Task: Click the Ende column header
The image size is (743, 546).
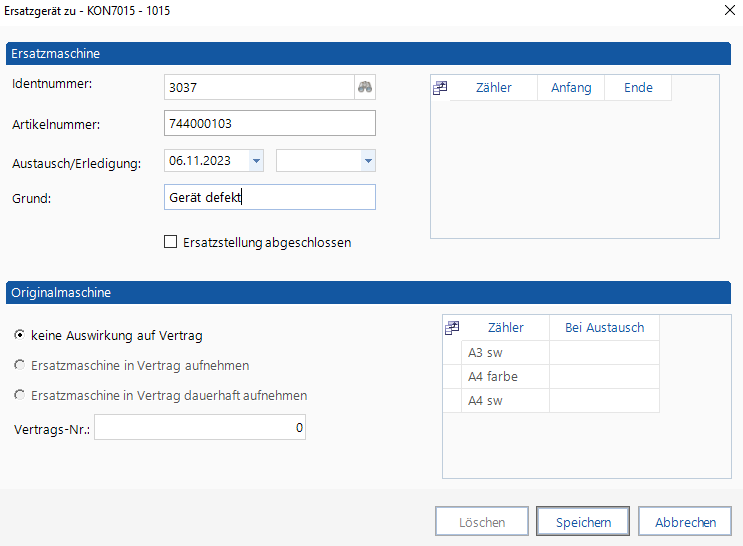Action: coord(638,88)
